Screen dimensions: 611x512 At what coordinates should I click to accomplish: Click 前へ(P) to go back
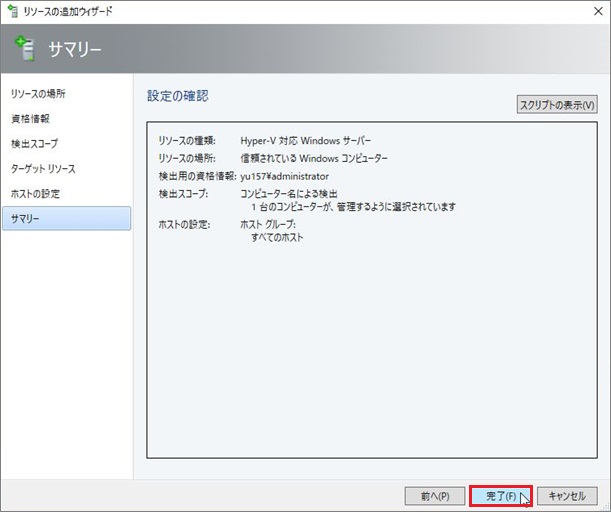click(x=434, y=496)
